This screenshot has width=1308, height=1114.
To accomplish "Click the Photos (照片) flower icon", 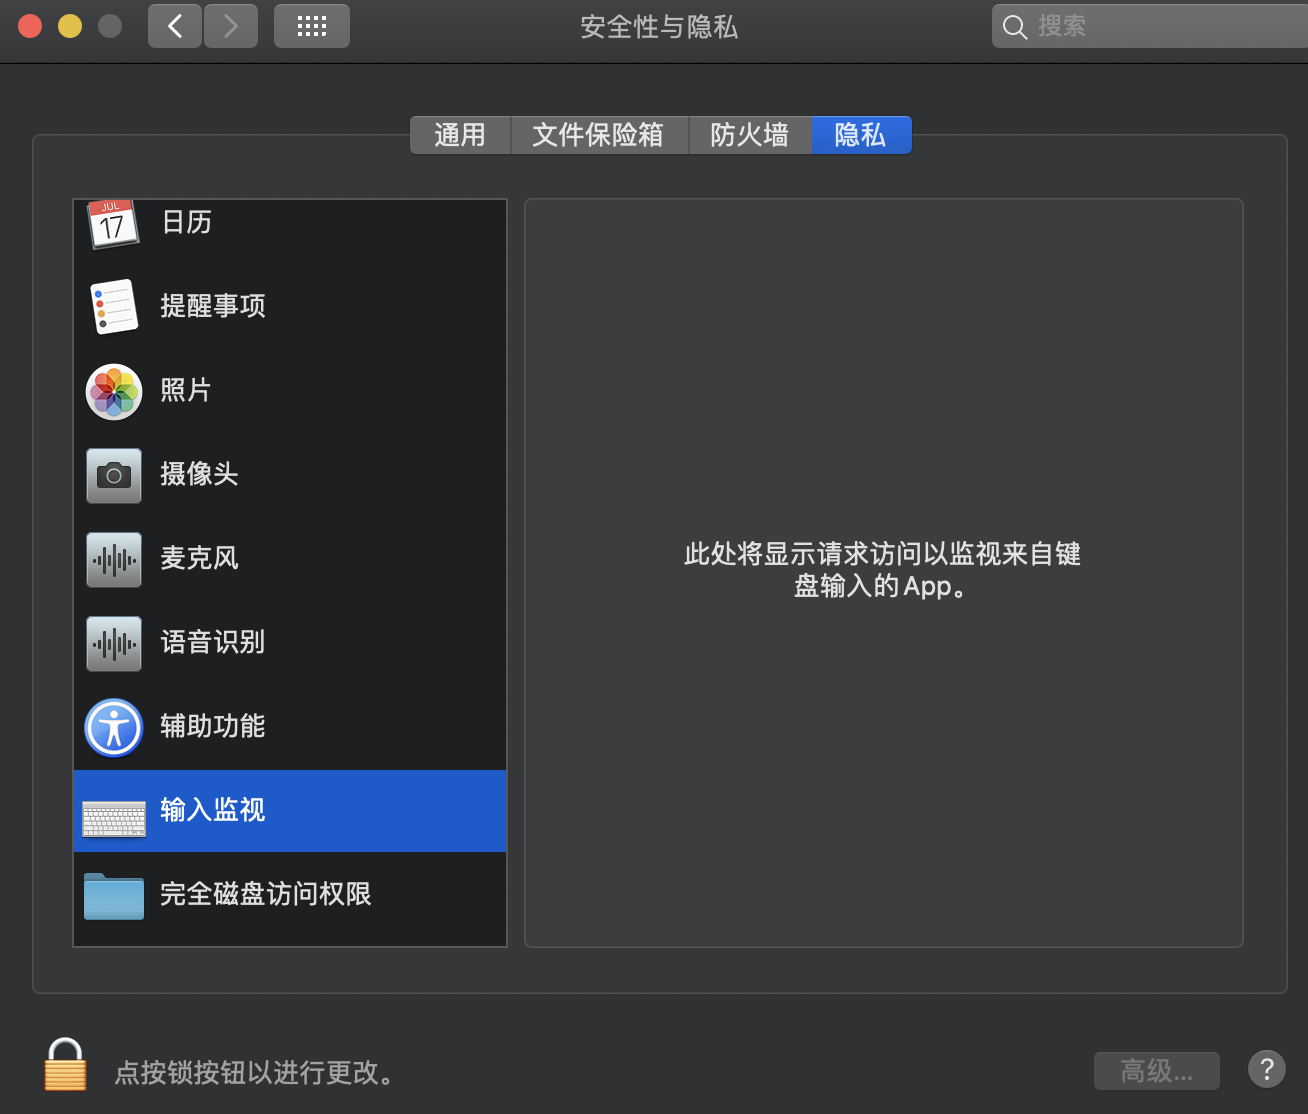I will pyautogui.click(x=114, y=391).
